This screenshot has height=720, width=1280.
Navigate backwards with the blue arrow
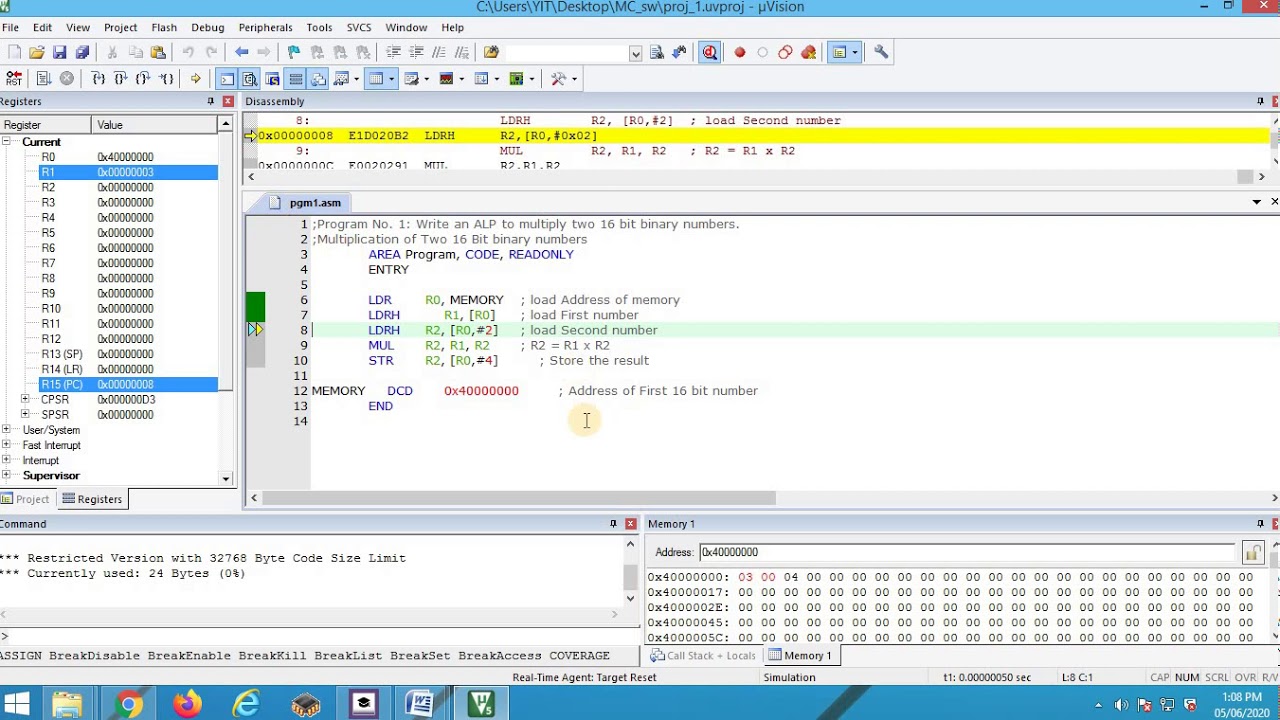pyautogui.click(x=241, y=52)
